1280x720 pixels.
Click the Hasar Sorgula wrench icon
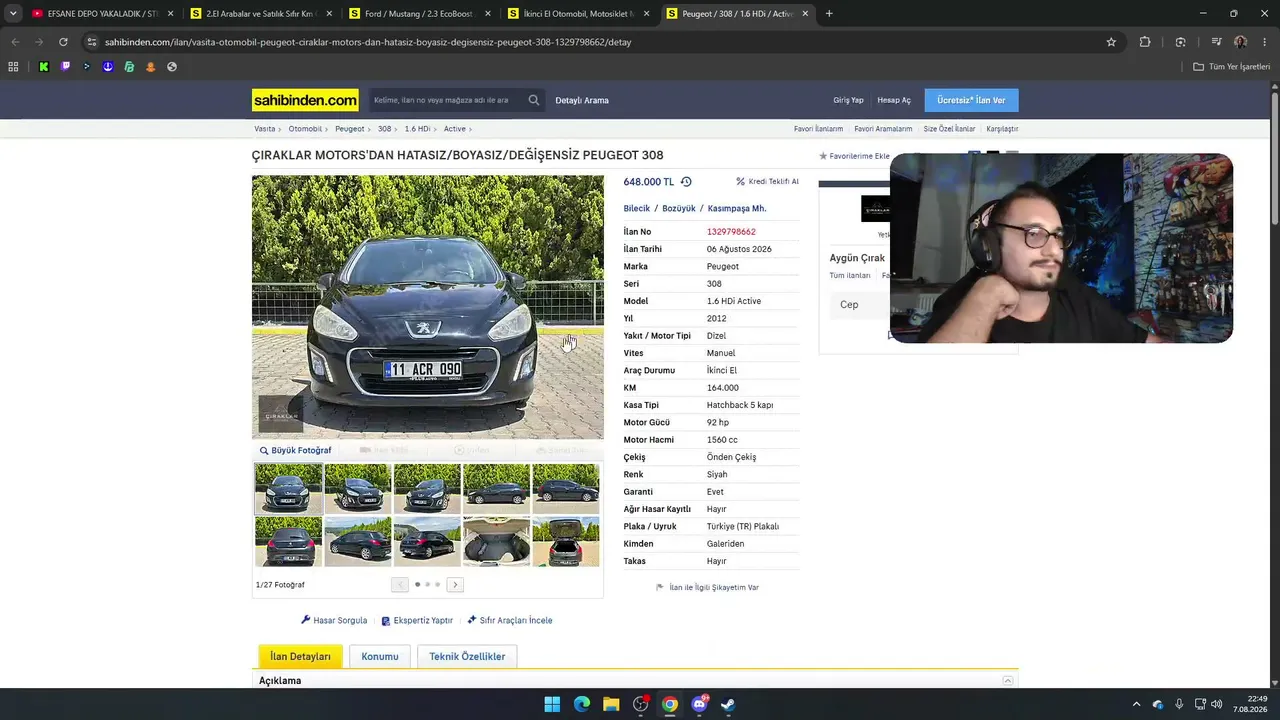click(x=306, y=620)
